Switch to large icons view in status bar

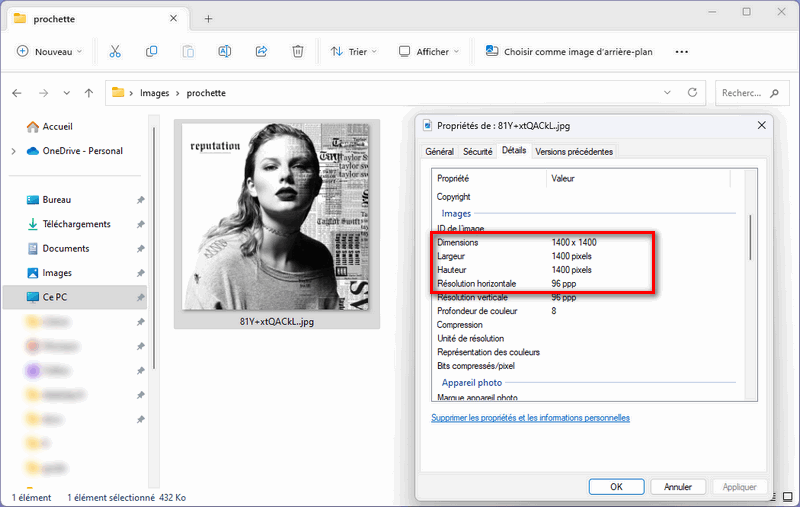(x=788, y=497)
